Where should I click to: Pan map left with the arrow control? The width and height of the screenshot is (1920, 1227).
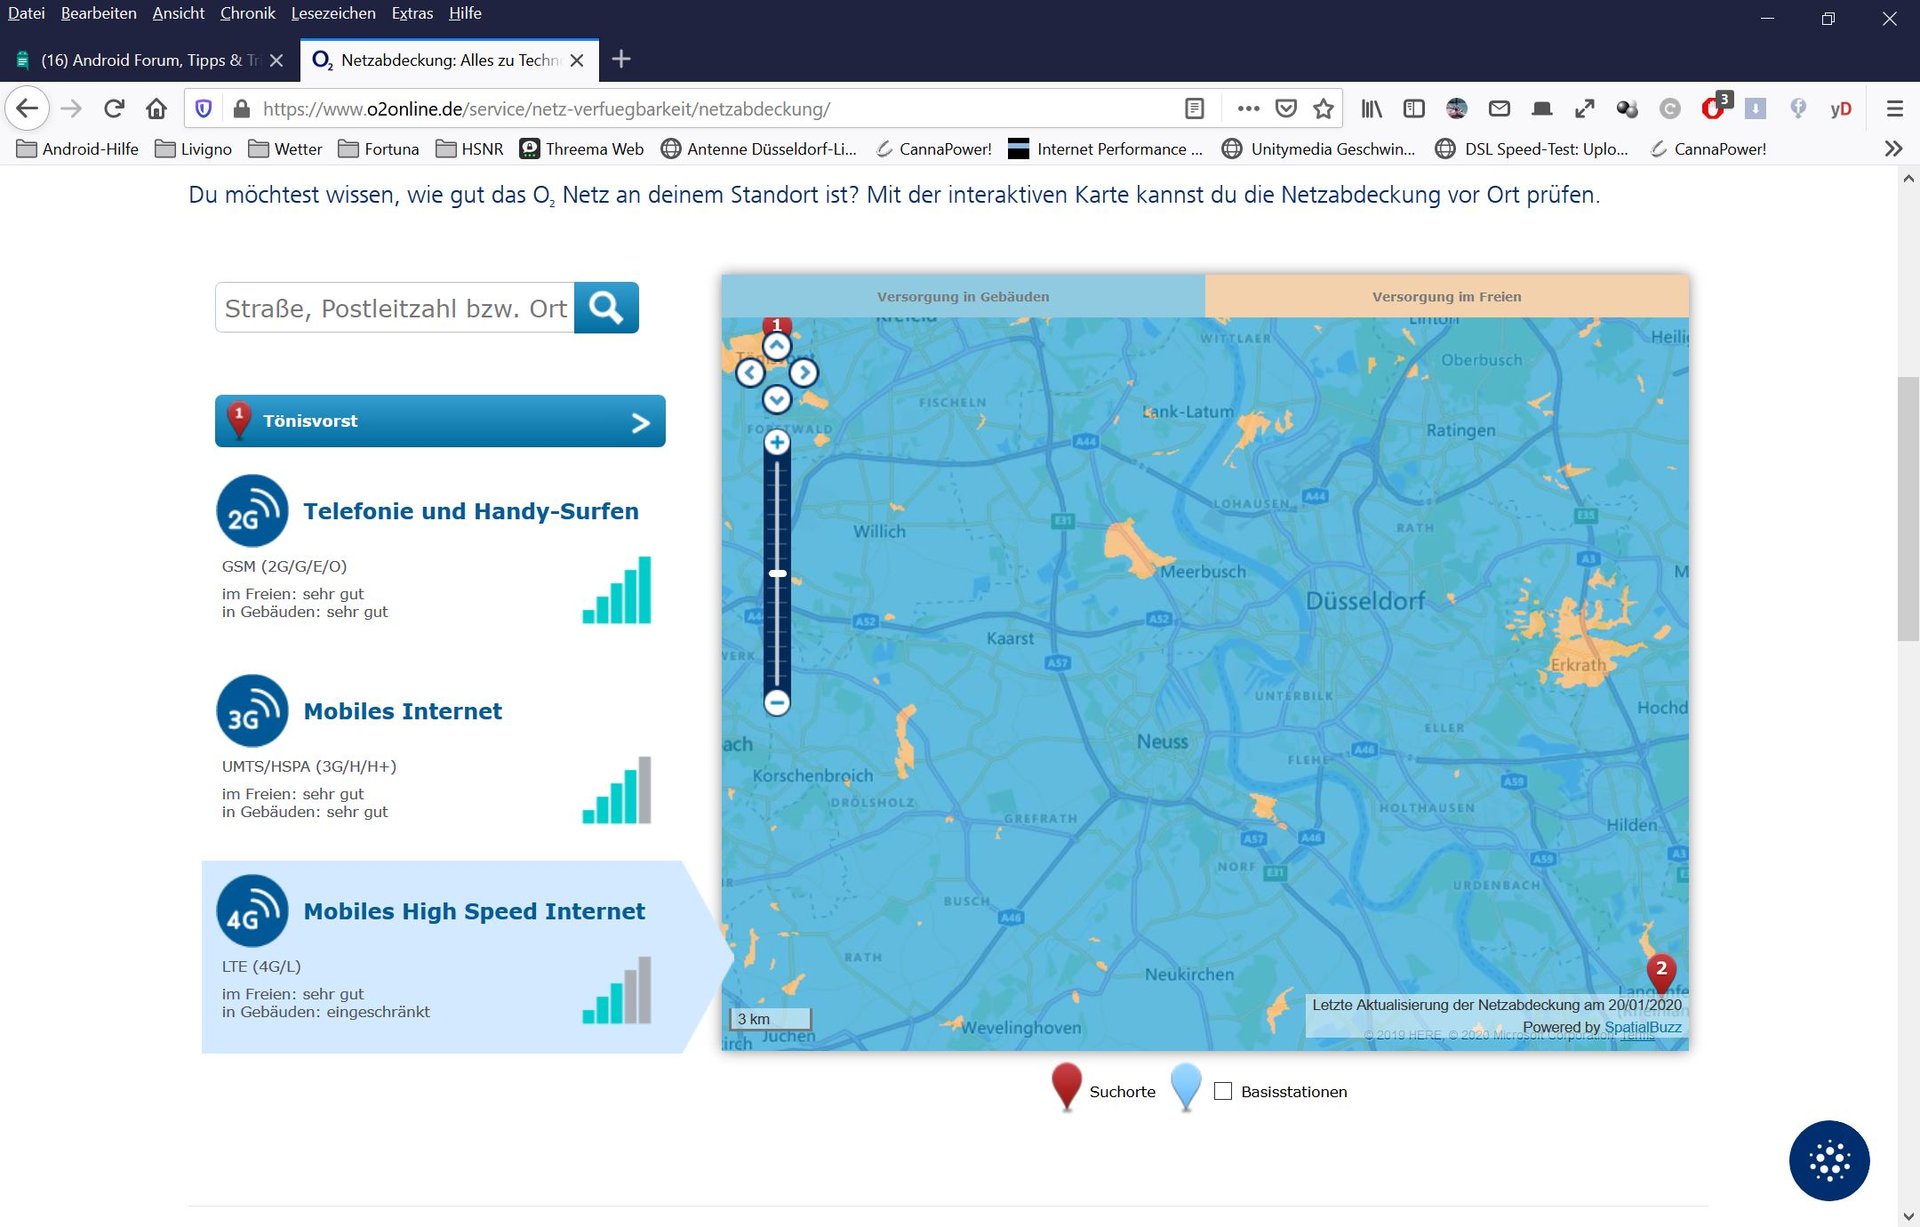750,373
